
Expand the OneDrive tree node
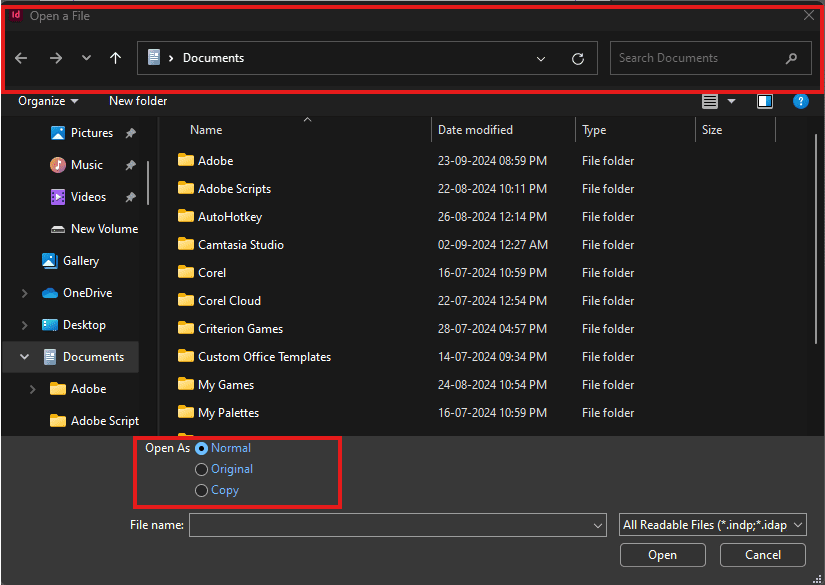(24, 293)
